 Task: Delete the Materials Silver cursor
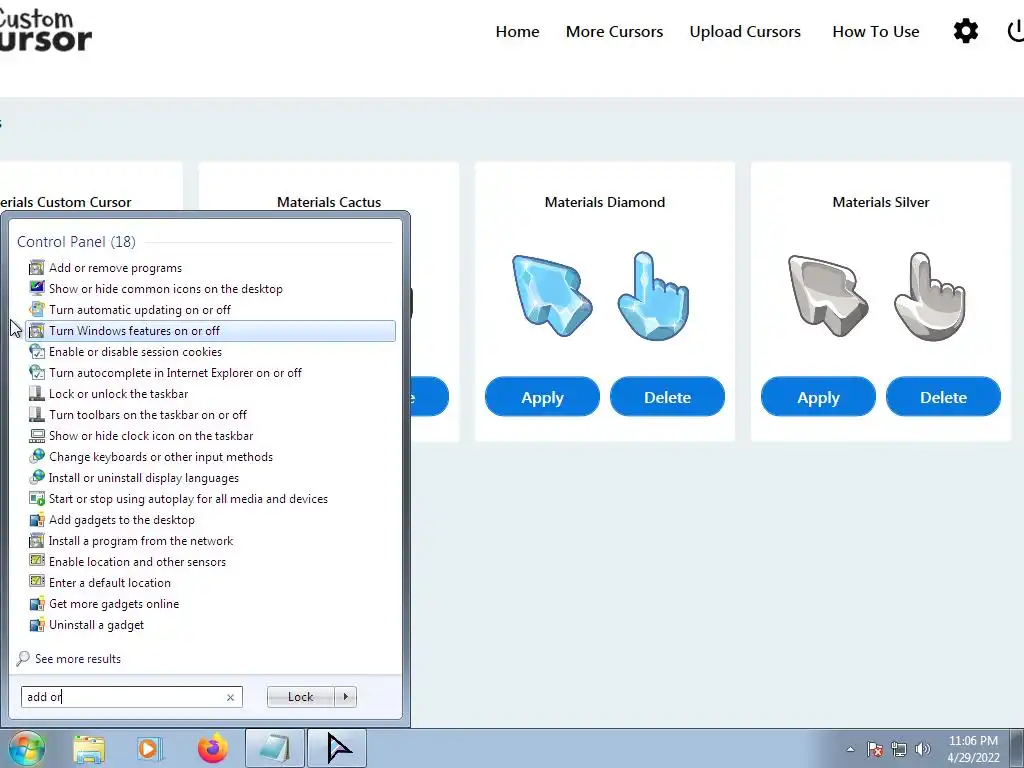pos(943,396)
